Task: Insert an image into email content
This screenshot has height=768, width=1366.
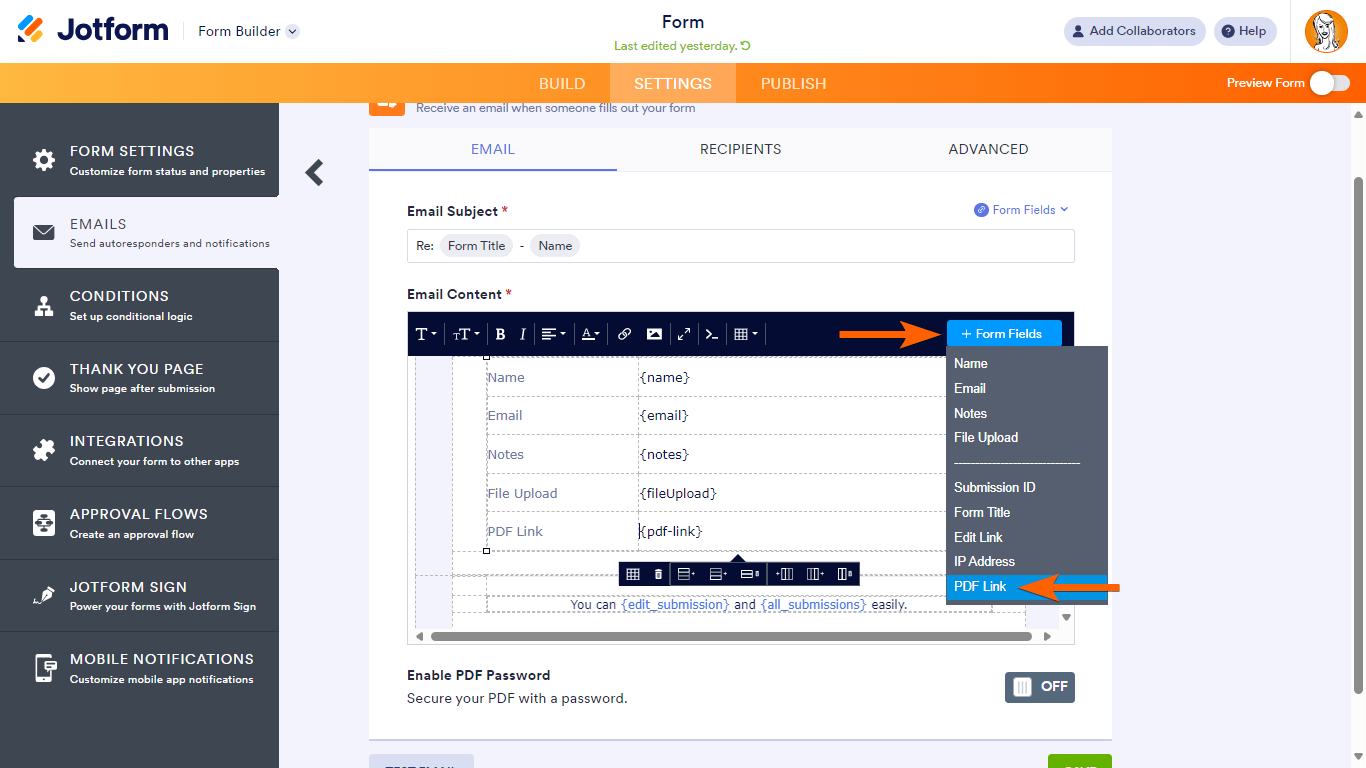Action: pos(654,334)
